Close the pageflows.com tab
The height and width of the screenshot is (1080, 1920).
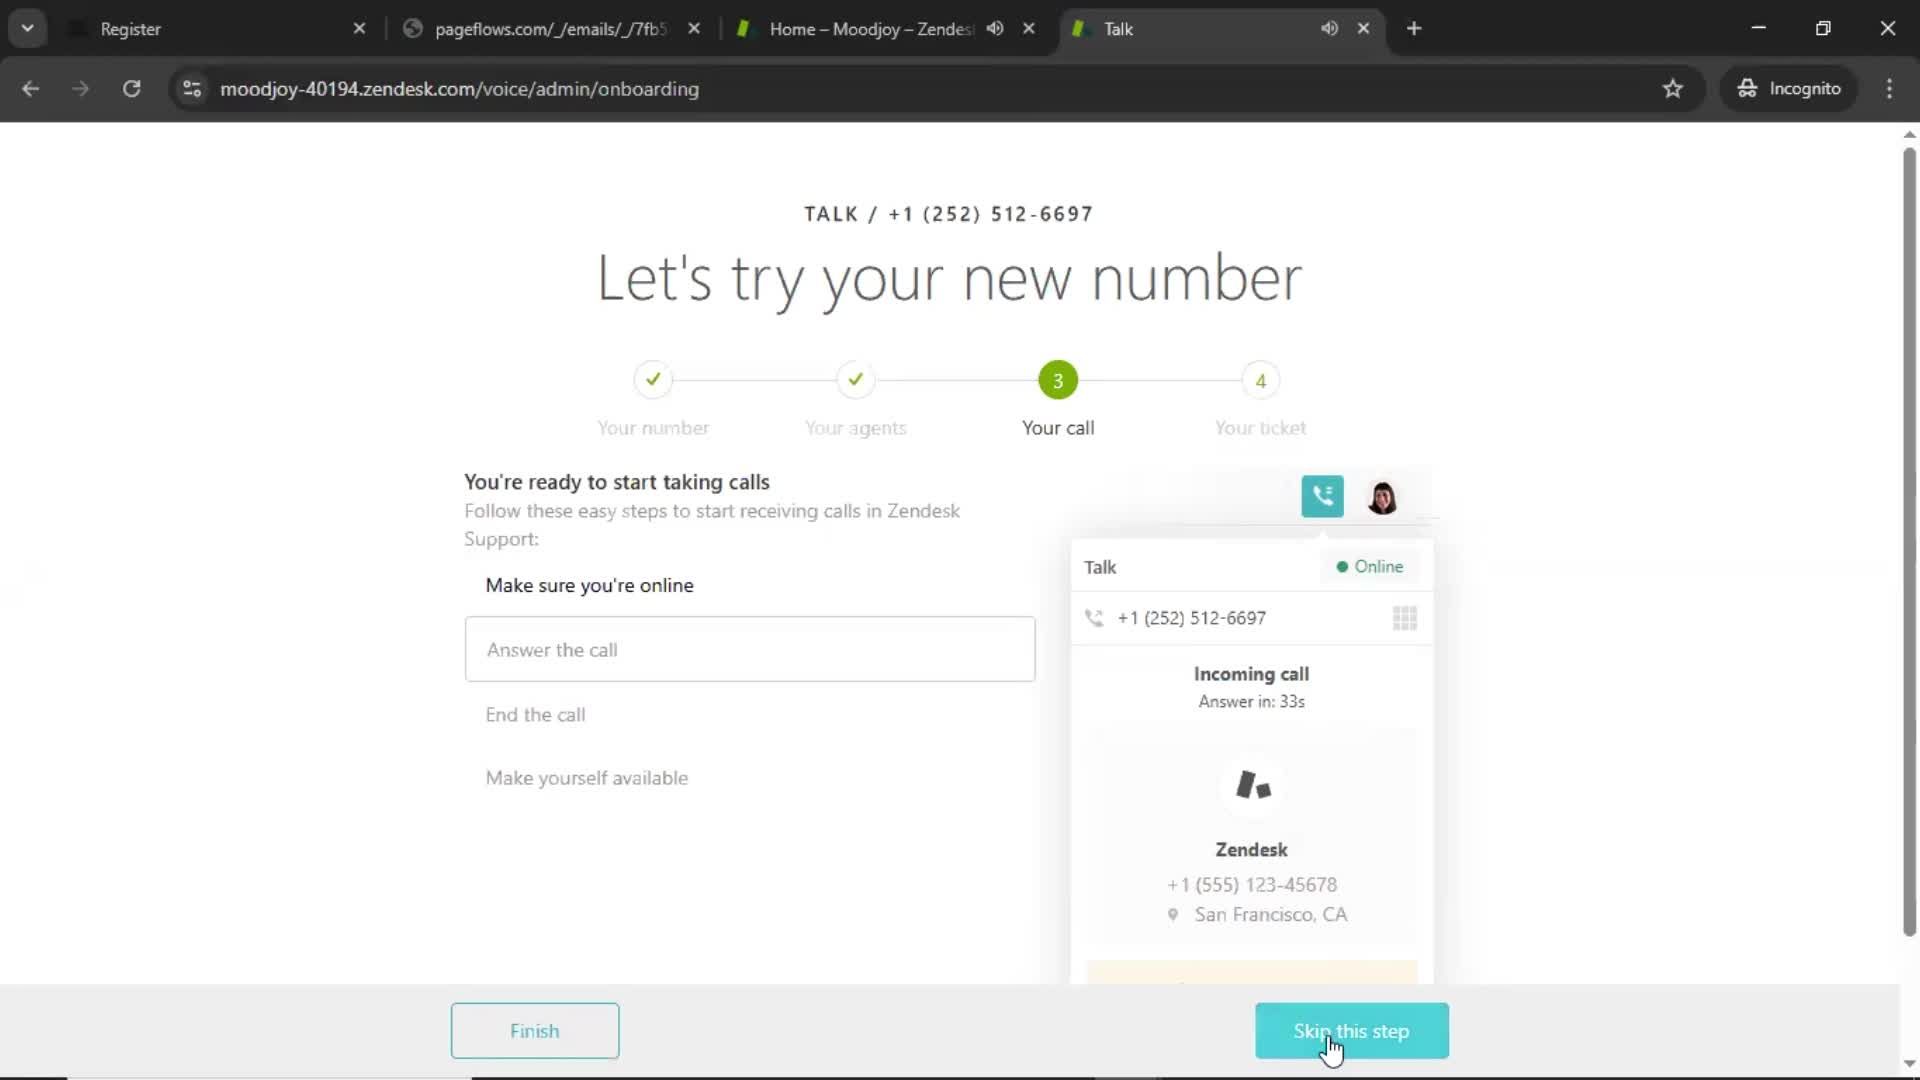click(x=694, y=29)
